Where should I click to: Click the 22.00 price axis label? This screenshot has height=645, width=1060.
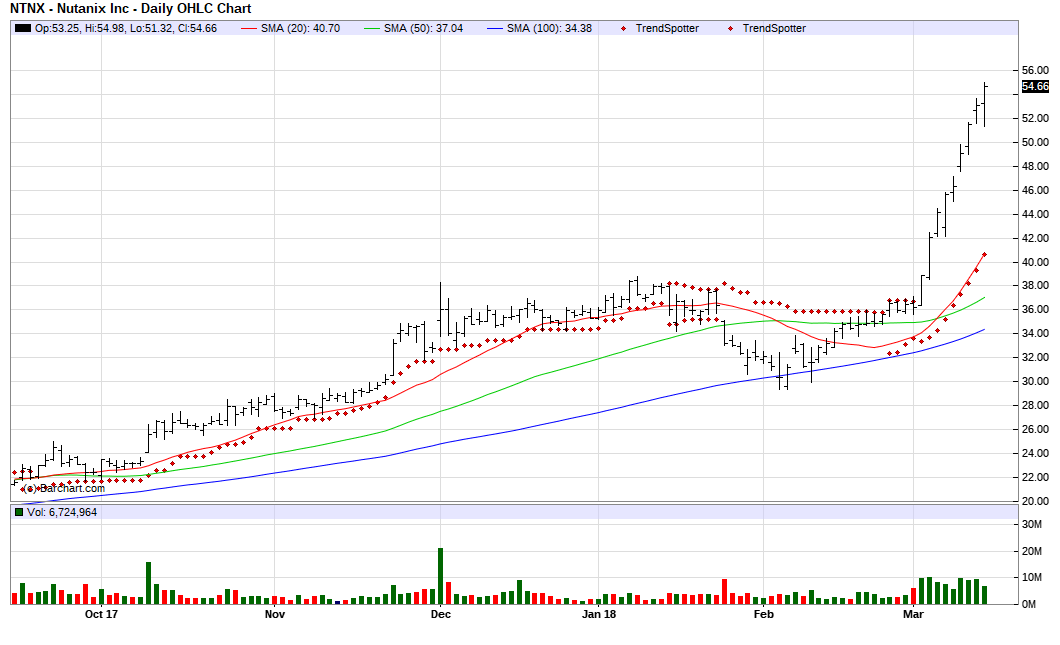1035,477
